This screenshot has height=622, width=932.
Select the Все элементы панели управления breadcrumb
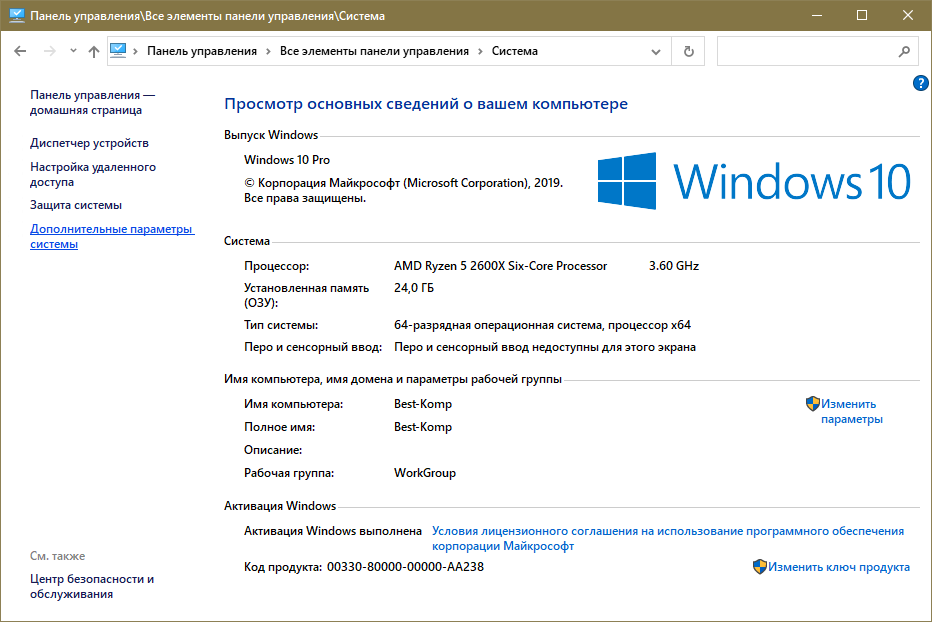tap(374, 51)
